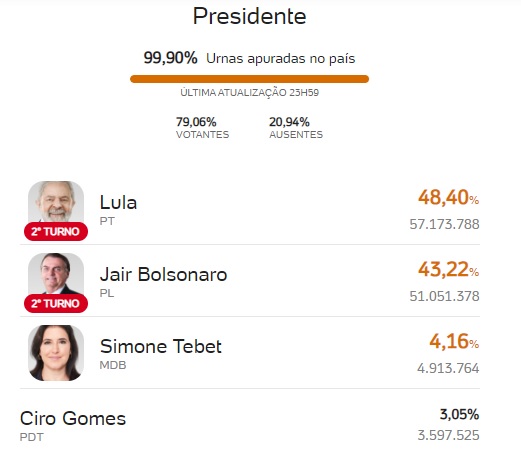Viewport: 521px width, 457px height.
Task: Click Bolsonaro's 43,22% vote percentage
Action: [449, 269]
